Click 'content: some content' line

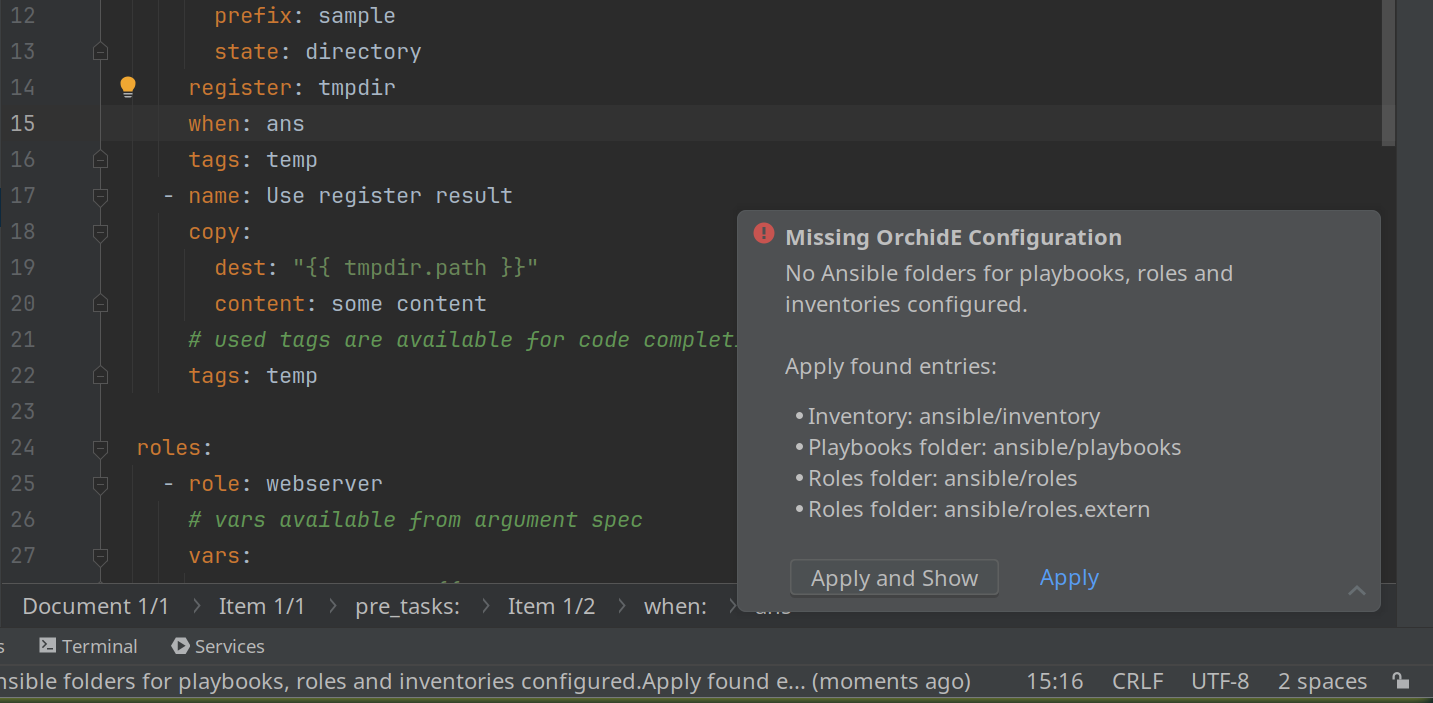pos(350,303)
